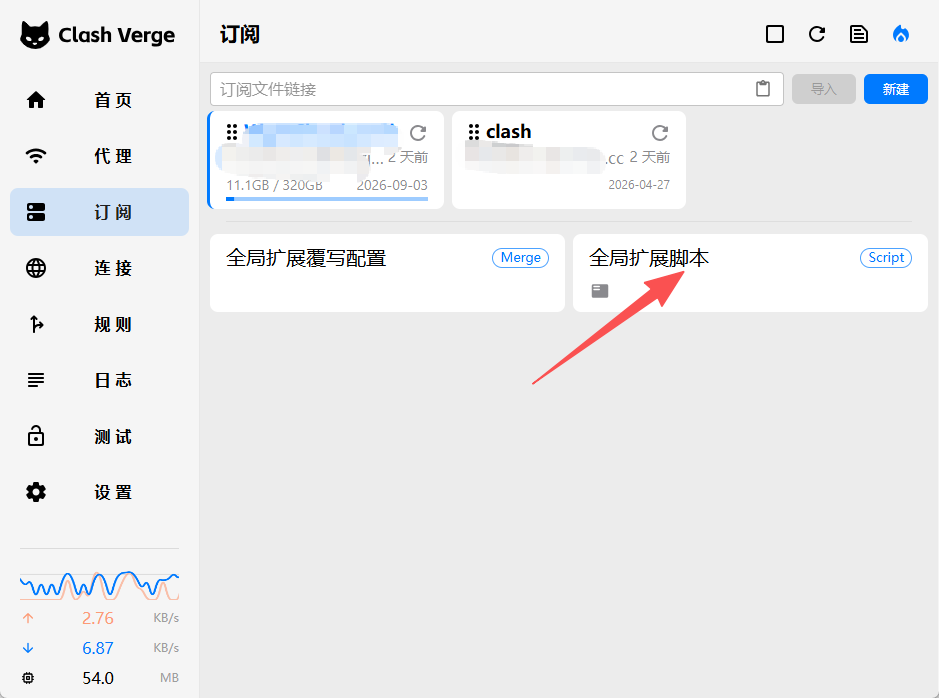
Task: Refresh the clash subscription
Action: (660, 132)
